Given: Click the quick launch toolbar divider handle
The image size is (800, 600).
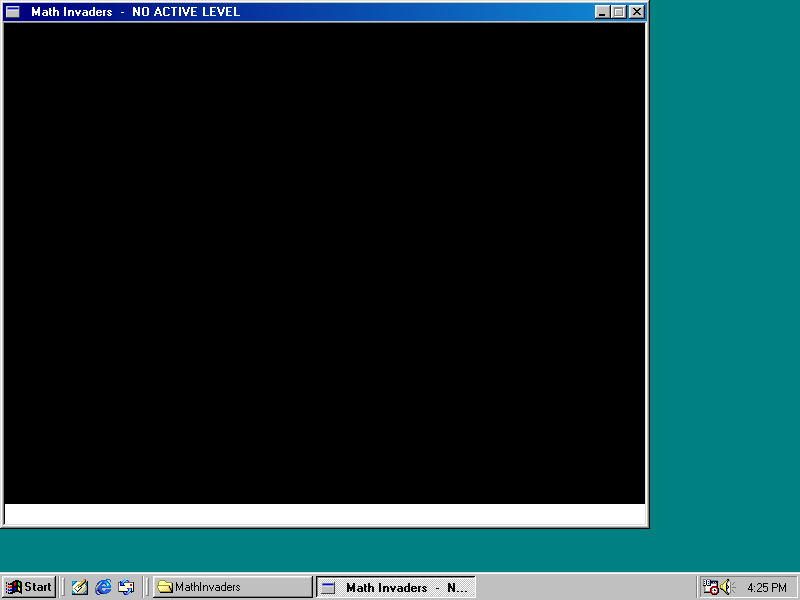Looking at the screenshot, I should [x=62, y=587].
